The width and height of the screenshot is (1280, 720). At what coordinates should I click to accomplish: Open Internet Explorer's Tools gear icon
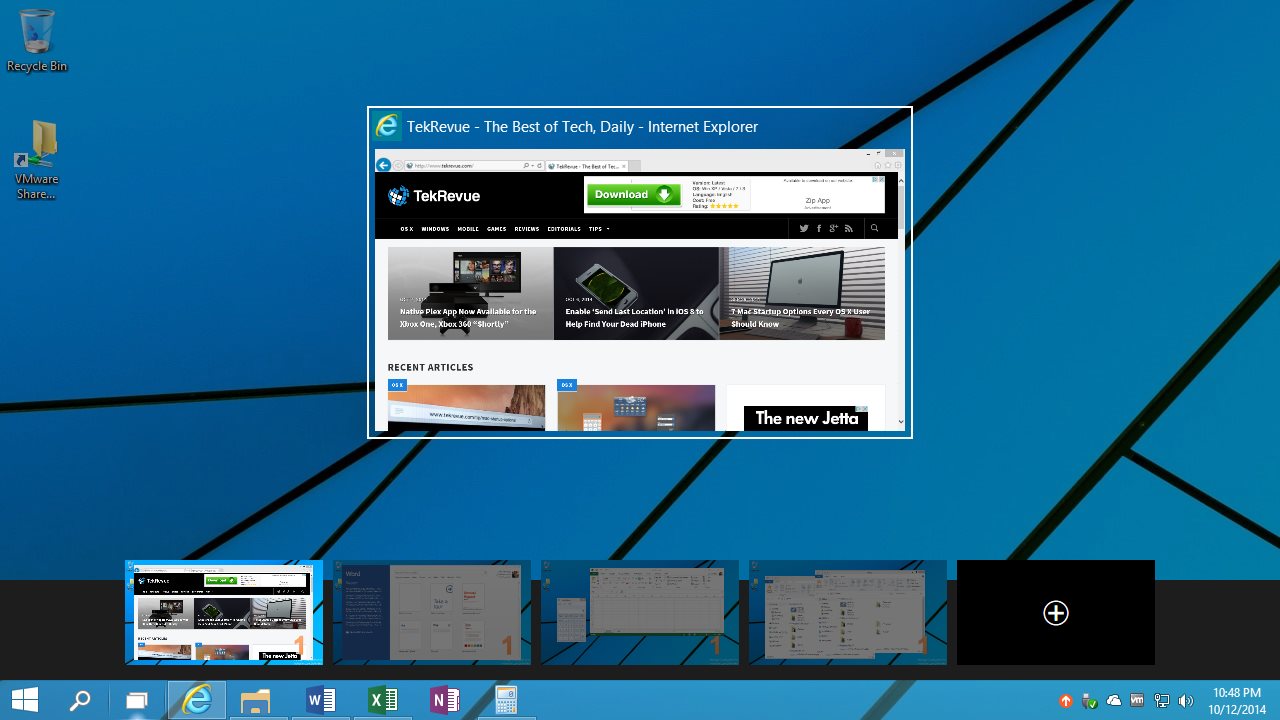897,165
